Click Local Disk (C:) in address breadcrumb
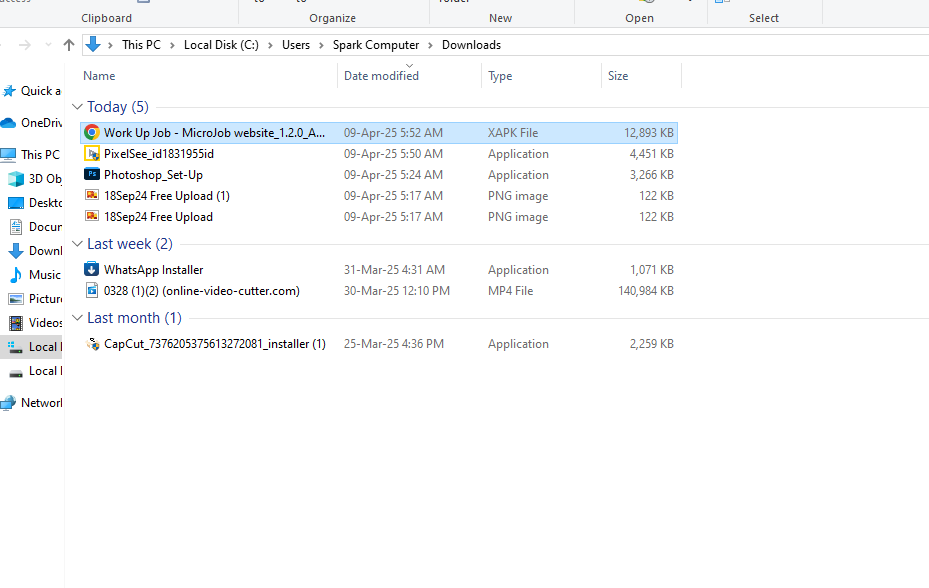This screenshot has height=588, width=929. 221,44
